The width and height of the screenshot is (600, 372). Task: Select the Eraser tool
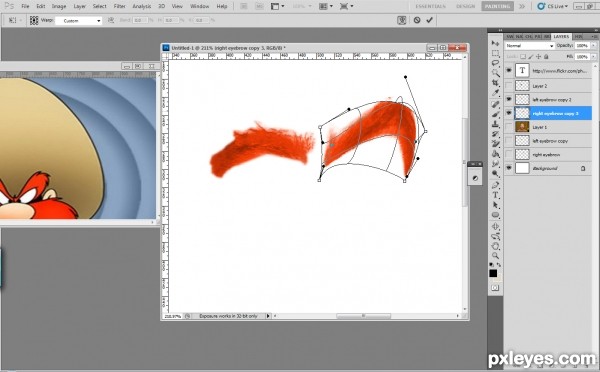point(495,144)
